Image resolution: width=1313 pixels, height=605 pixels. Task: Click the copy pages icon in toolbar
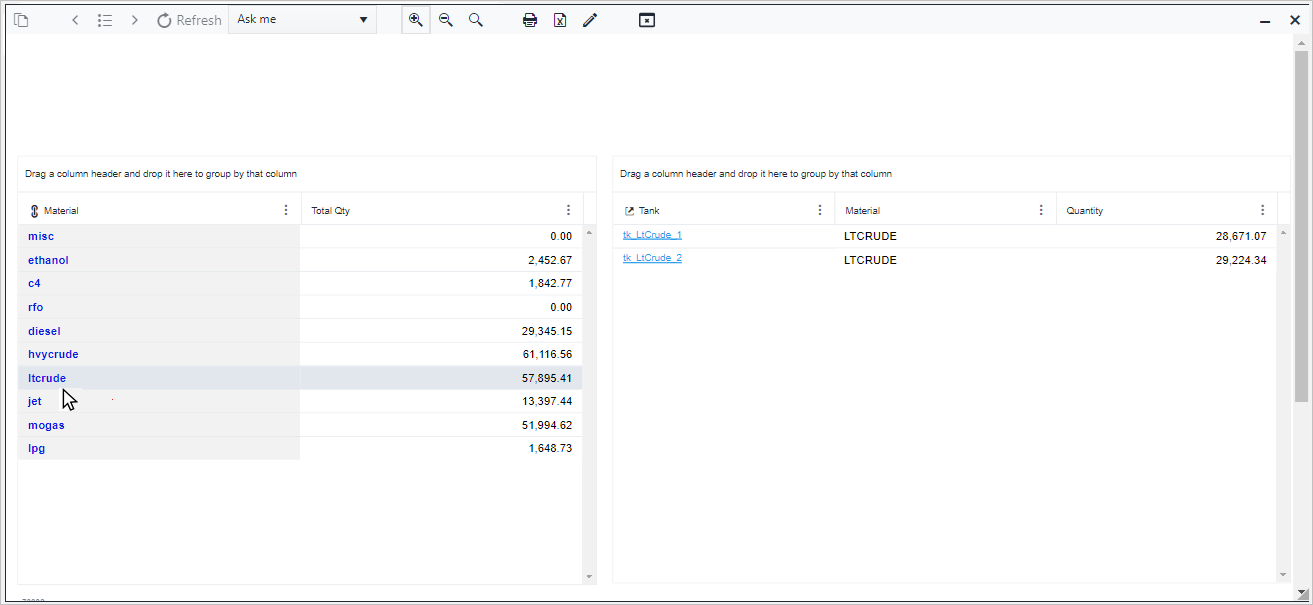[21, 20]
